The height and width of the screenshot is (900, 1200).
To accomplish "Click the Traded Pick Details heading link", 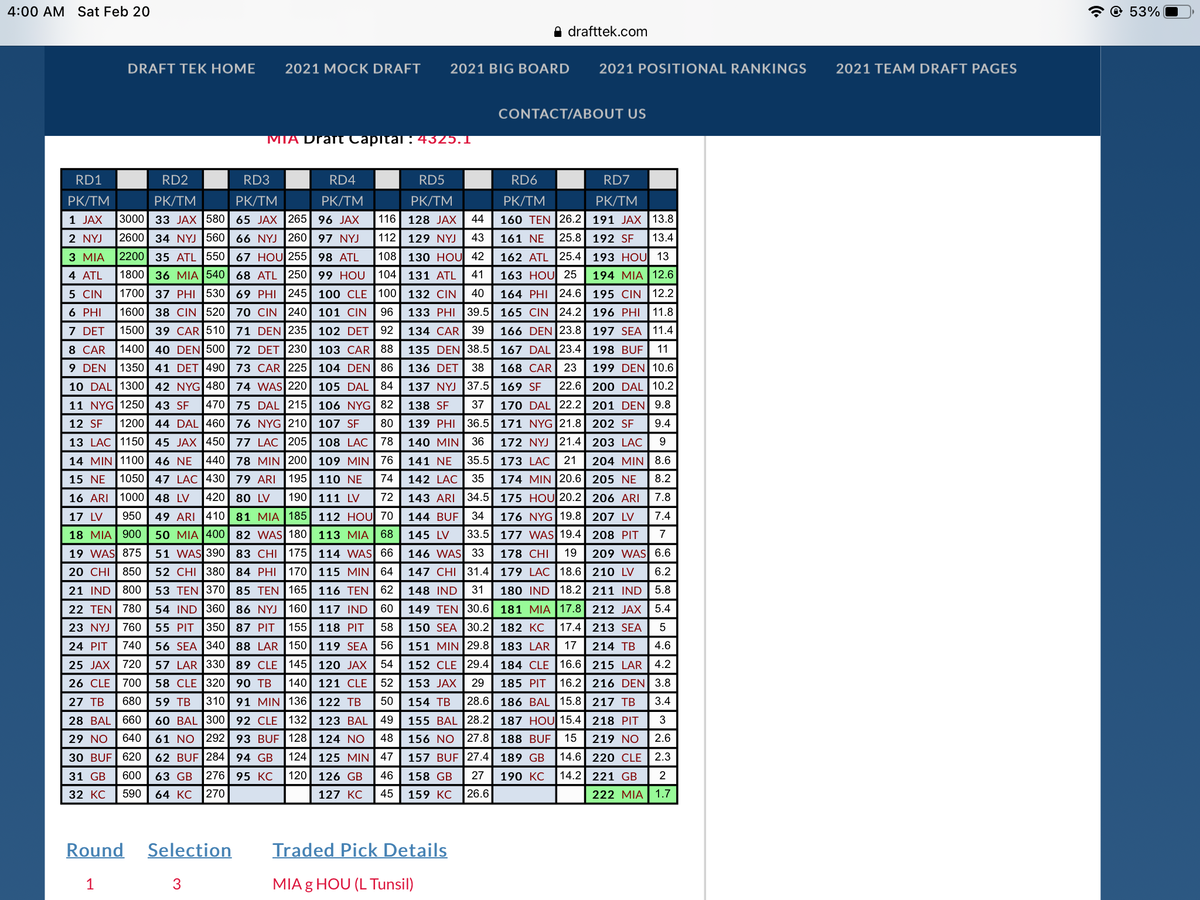I will click(359, 850).
